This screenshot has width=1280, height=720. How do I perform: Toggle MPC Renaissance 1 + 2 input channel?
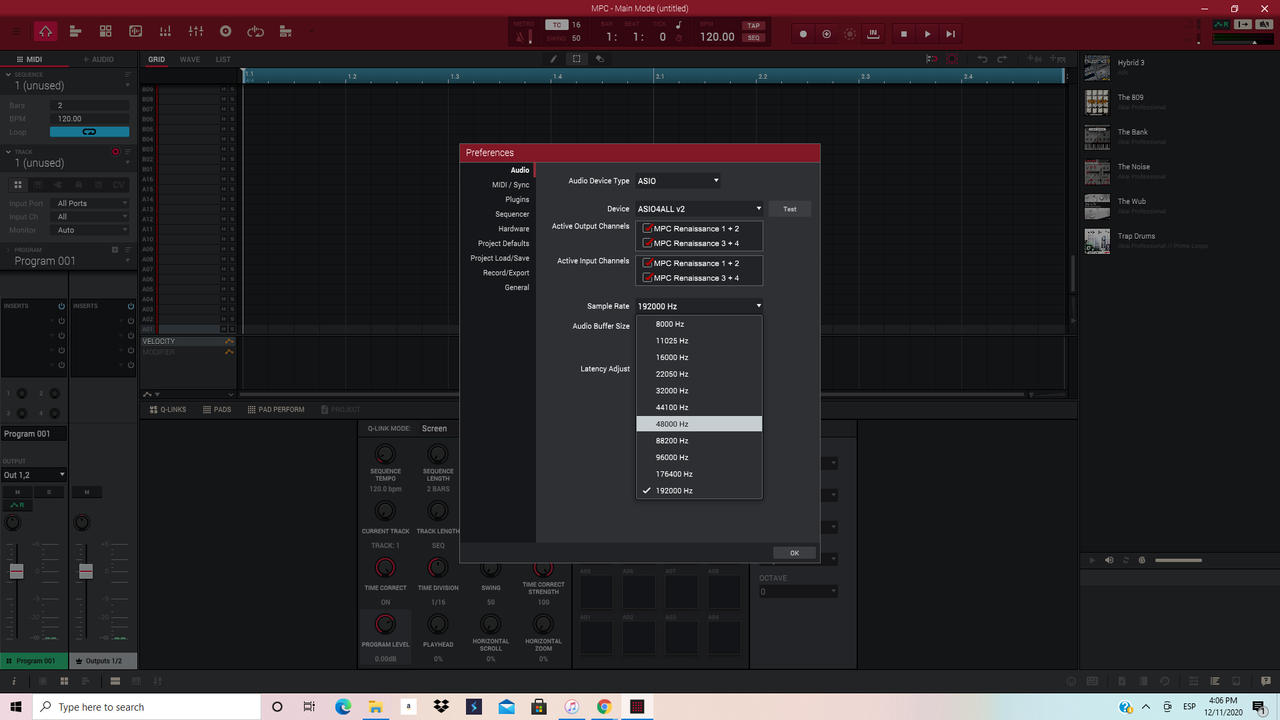pos(648,263)
